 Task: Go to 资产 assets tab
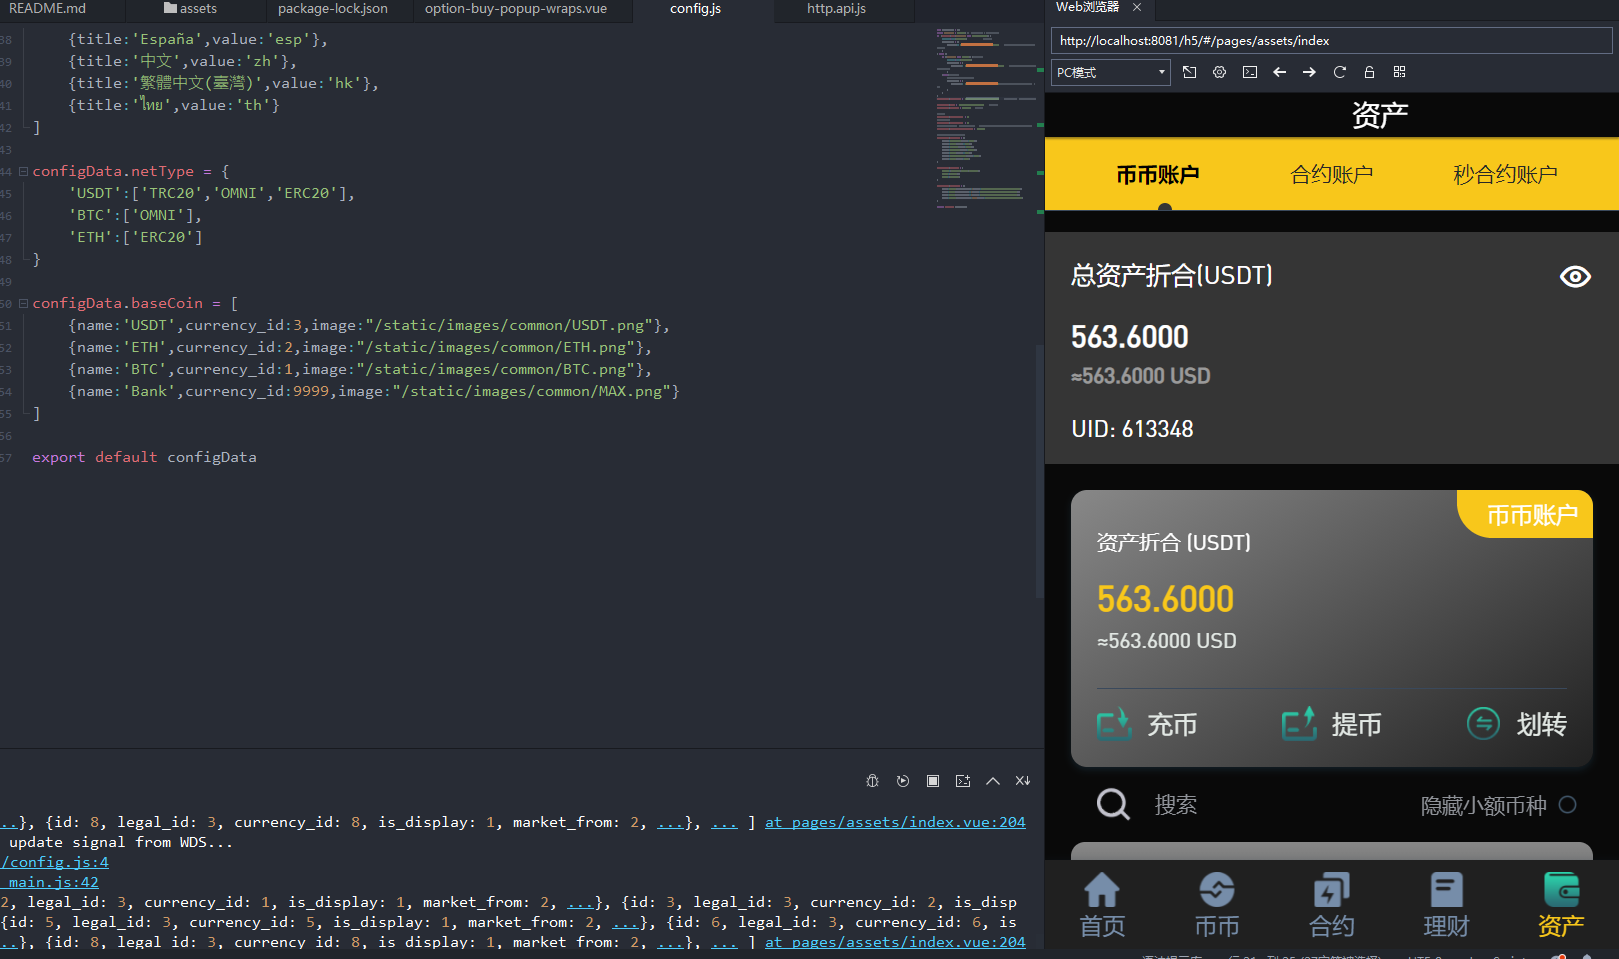tap(1561, 905)
